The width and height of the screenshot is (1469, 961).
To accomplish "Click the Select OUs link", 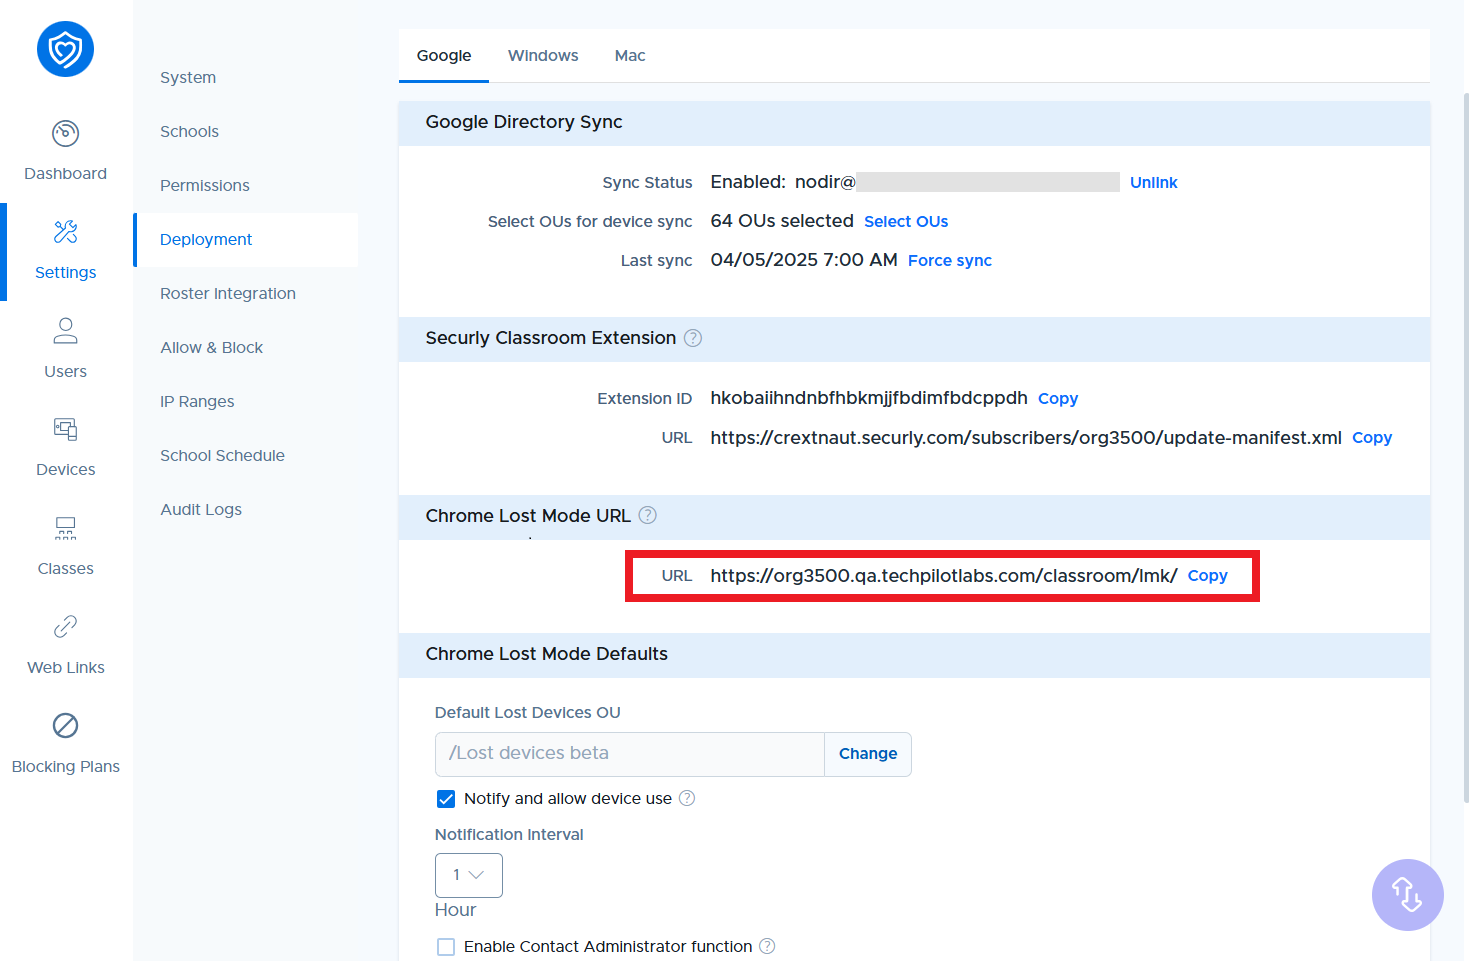I will click(906, 222).
